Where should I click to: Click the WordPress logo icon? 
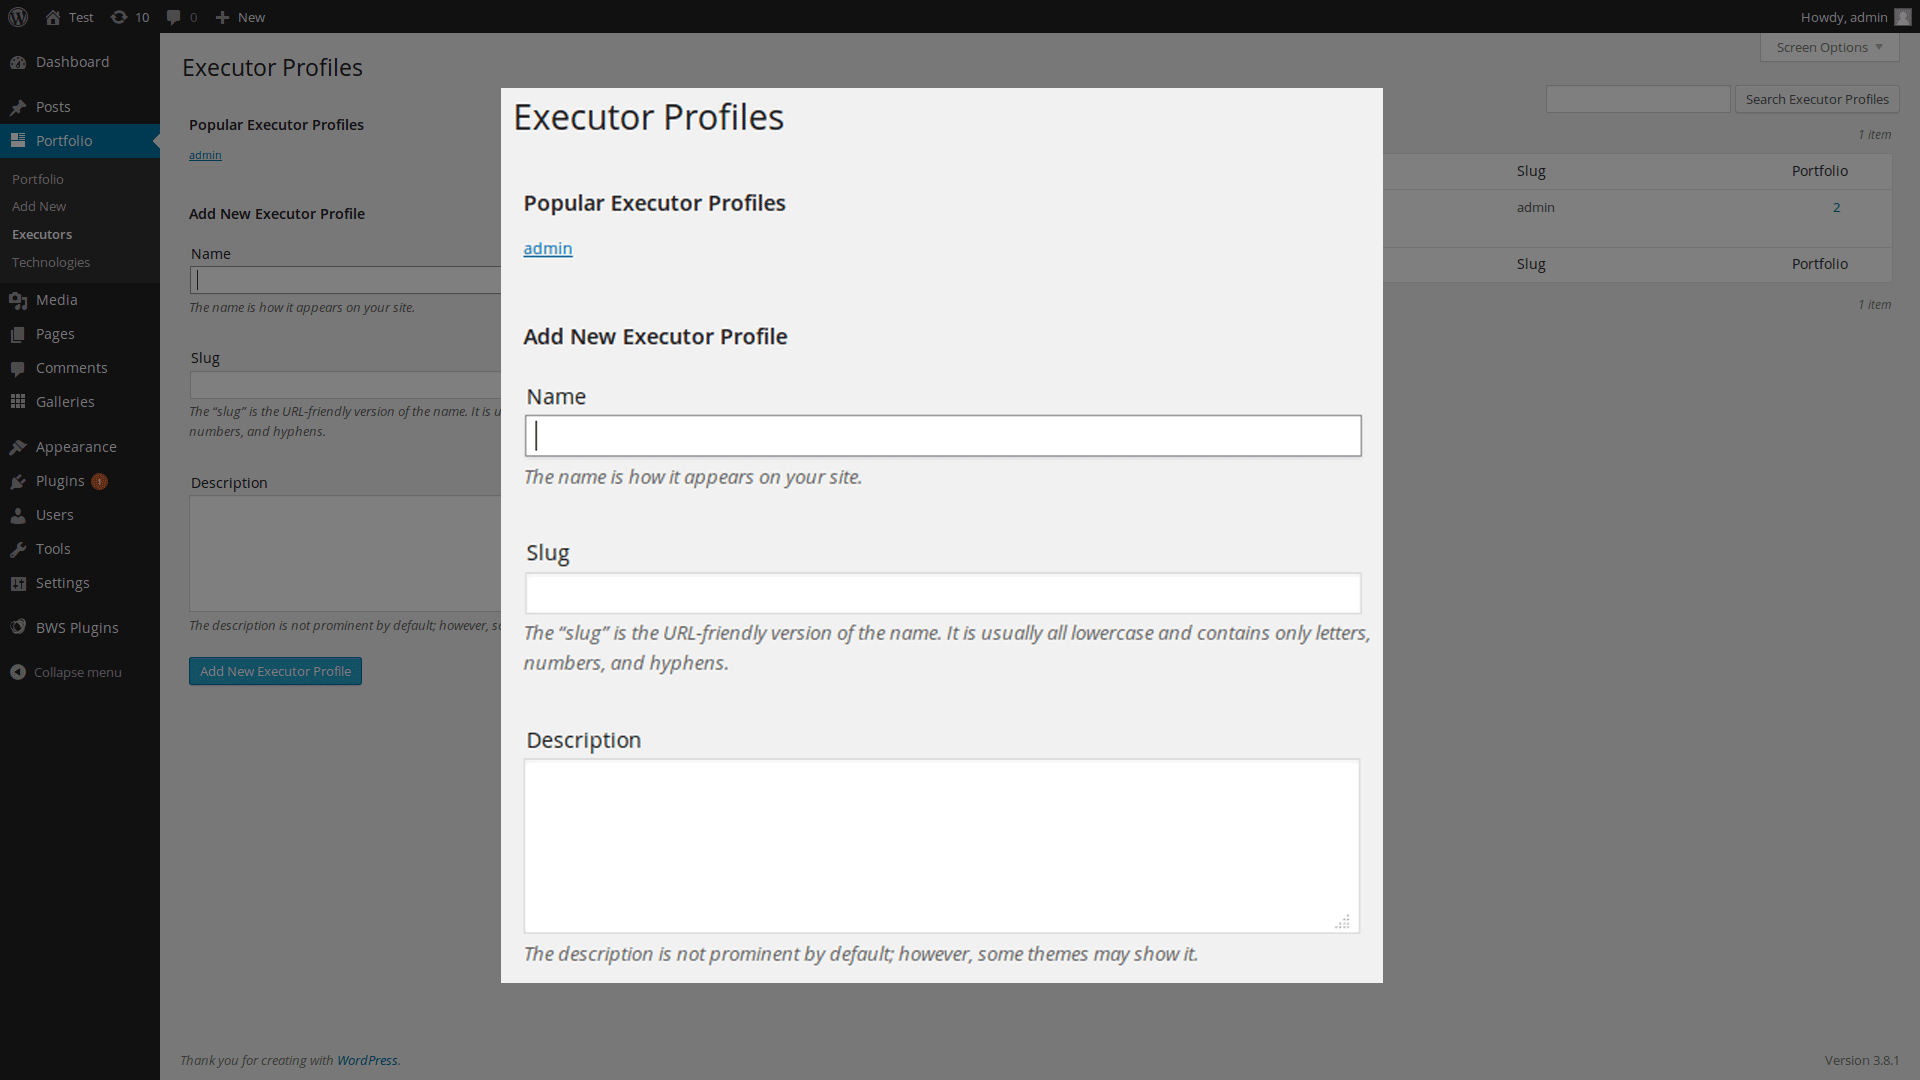tap(18, 17)
